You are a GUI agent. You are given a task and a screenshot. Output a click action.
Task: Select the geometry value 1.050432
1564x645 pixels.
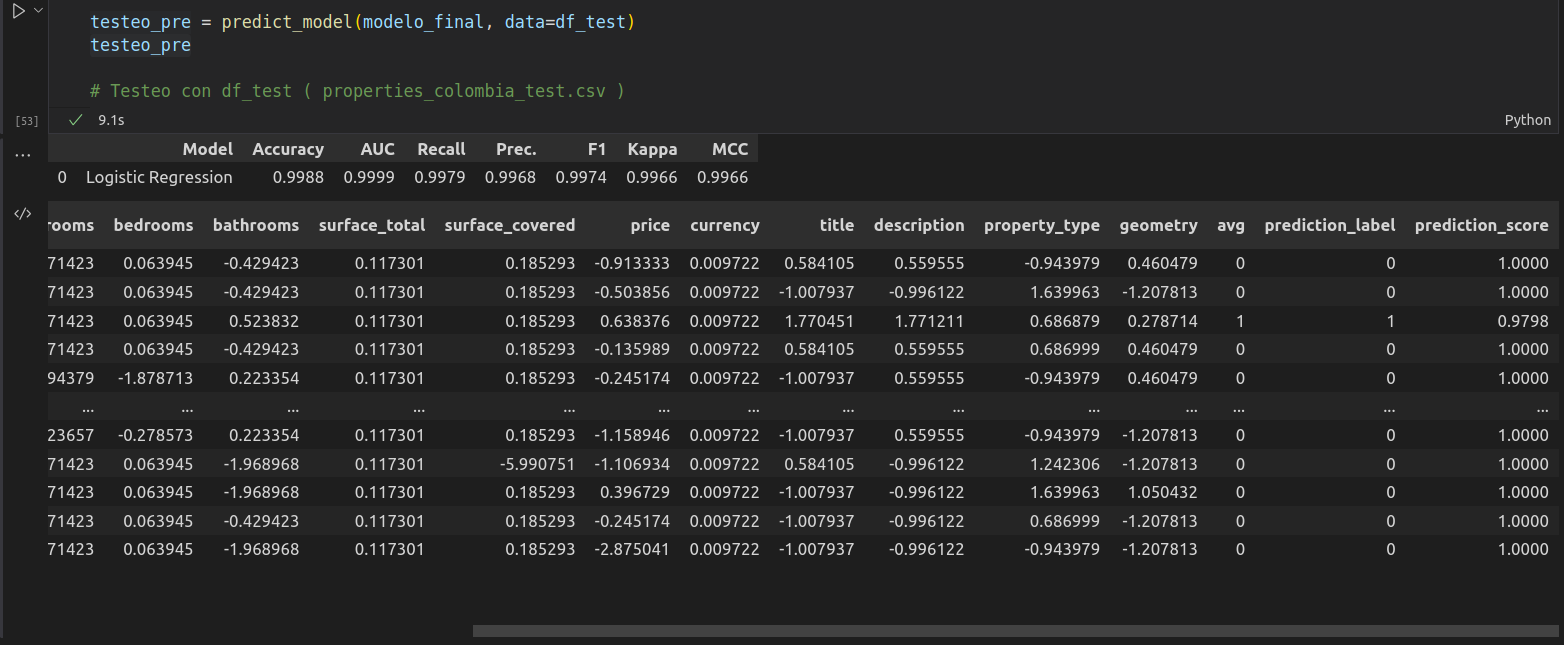coord(1162,492)
